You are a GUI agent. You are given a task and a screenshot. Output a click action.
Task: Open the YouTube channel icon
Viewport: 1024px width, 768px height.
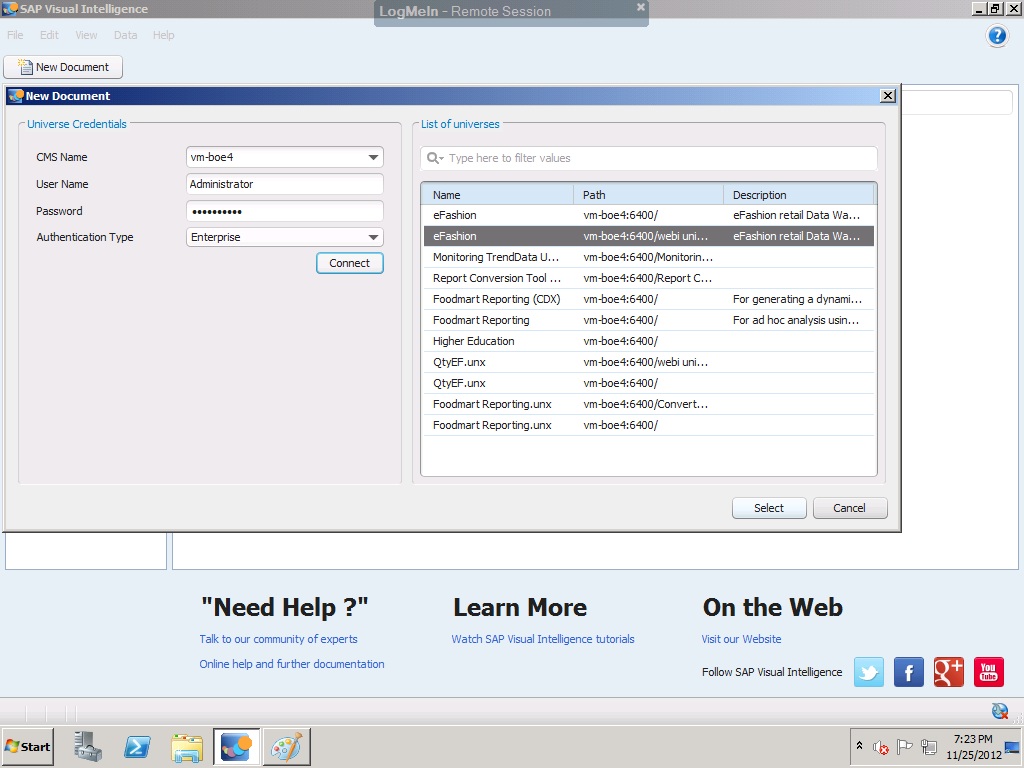(989, 672)
